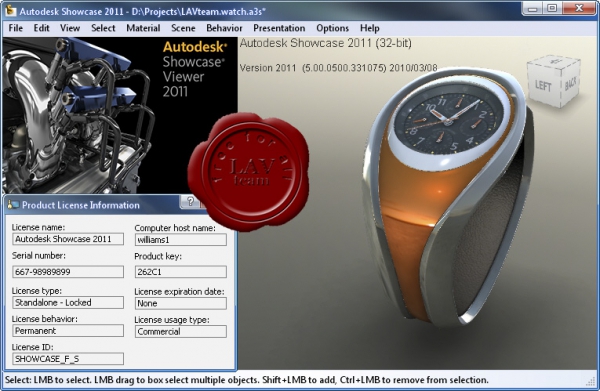Click the License name field
The width and height of the screenshot is (600, 391).
pyautogui.click(x=68, y=239)
